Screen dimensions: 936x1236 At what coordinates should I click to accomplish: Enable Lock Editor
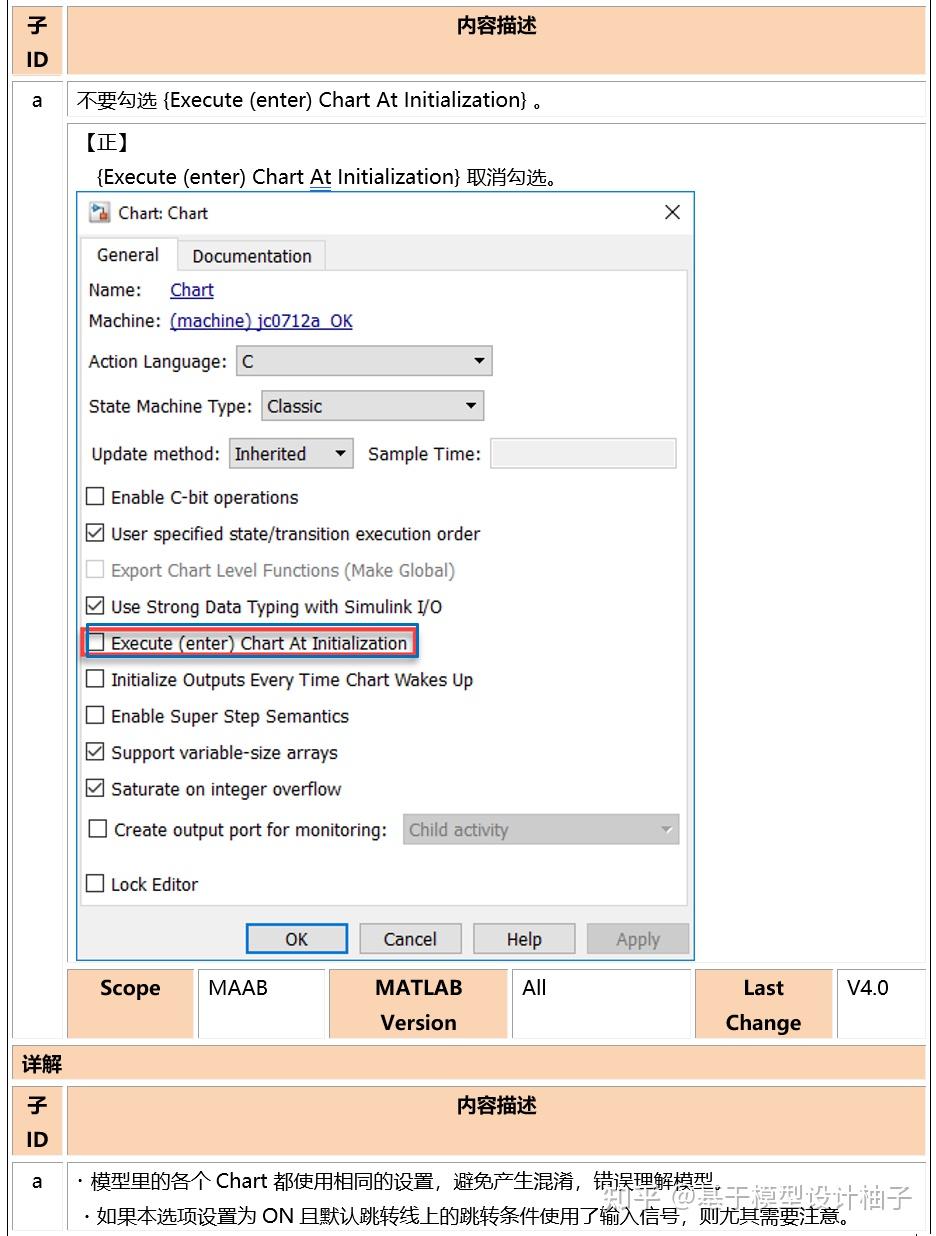[95, 883]
